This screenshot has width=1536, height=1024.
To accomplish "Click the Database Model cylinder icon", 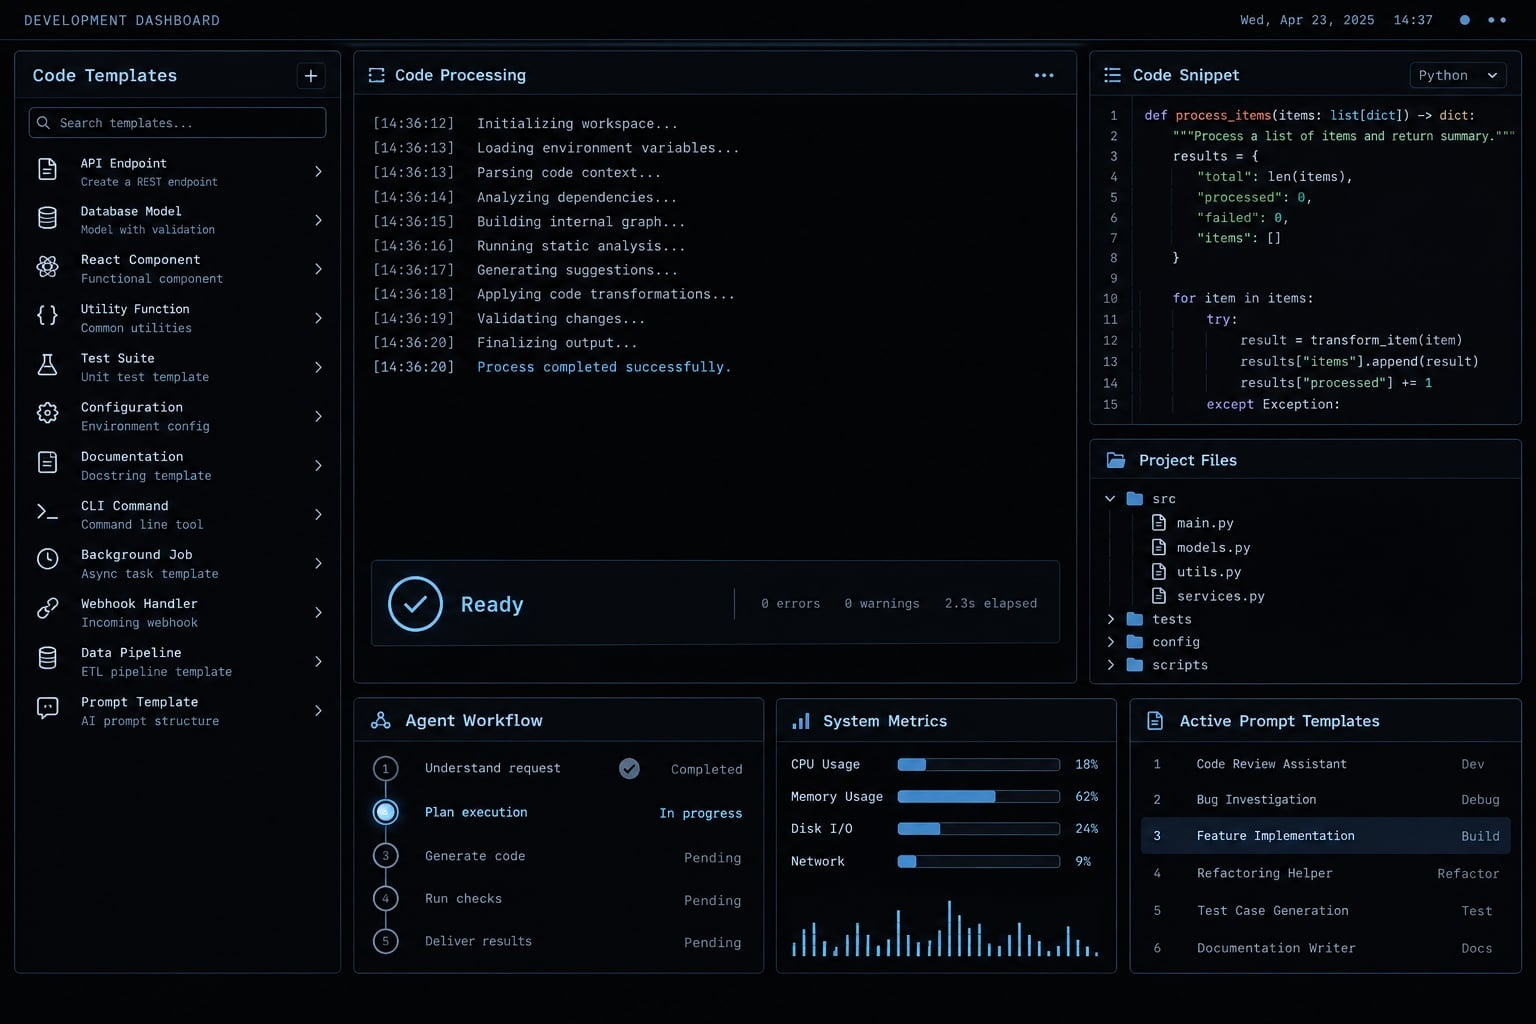I will click(47, 218).
